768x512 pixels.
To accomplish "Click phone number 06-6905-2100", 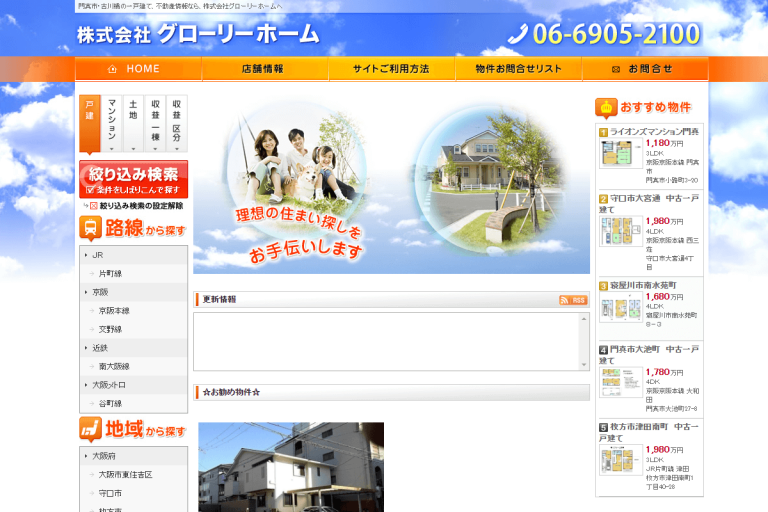I will click(617, 34).
